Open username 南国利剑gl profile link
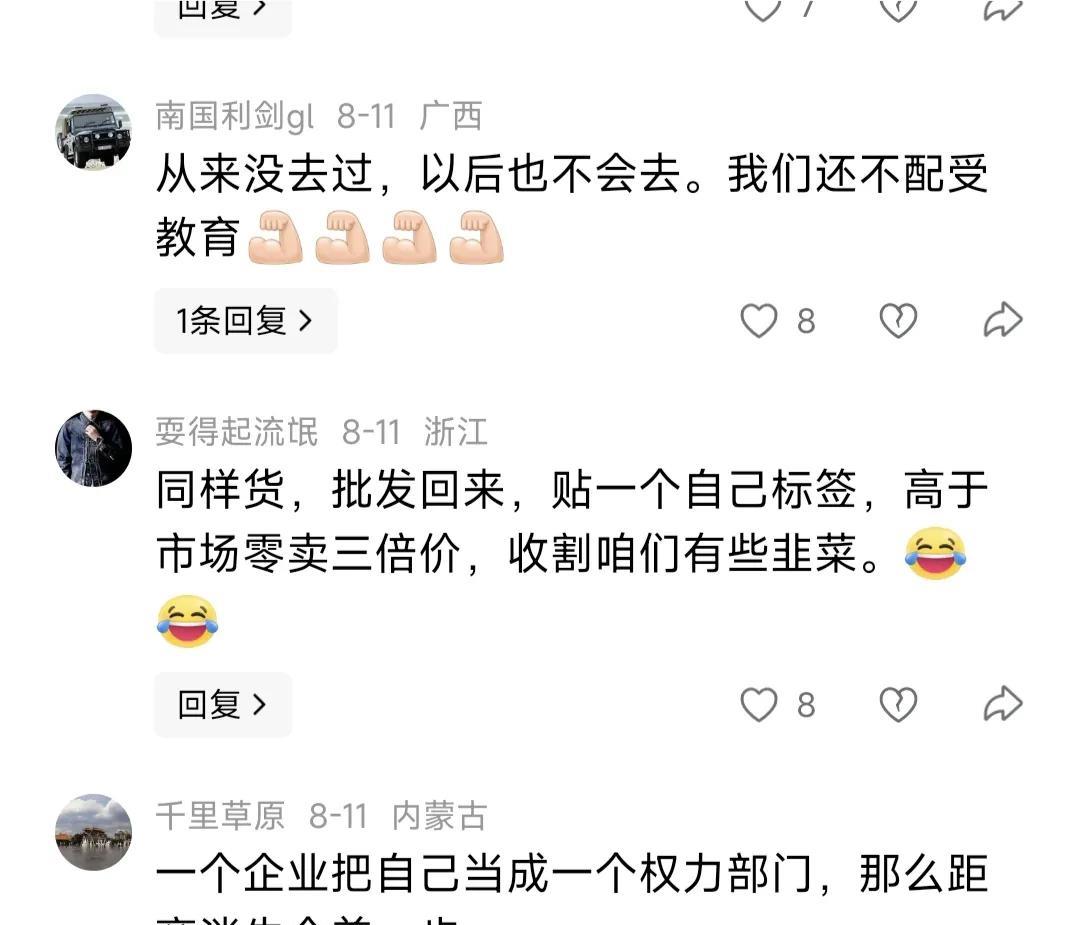Viewport: 1080px width, 925px height. (235, 116)
